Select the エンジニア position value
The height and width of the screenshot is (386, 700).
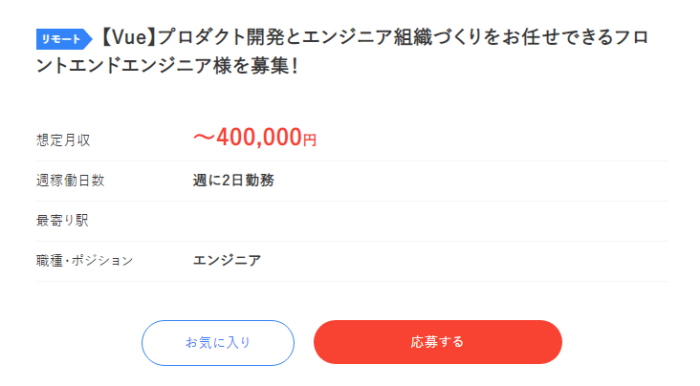pyautogui.click(x=227, y=260)
